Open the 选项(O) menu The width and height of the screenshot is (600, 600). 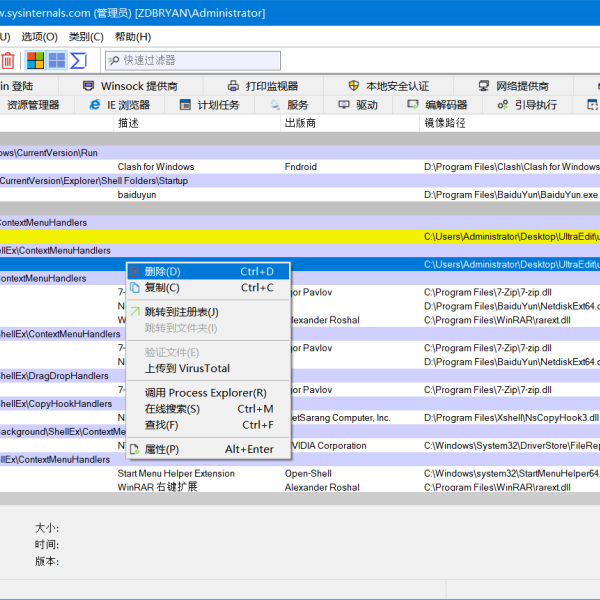[39, 37]
